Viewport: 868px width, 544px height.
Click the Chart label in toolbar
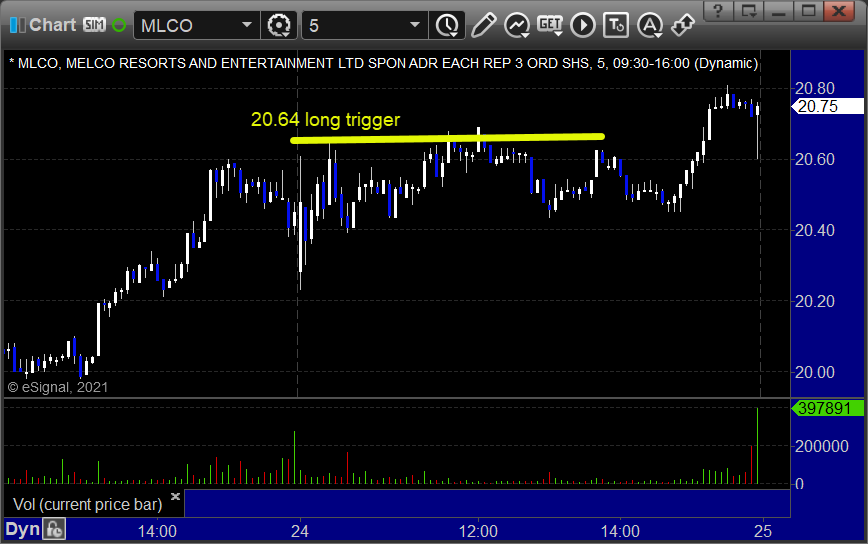(x=53, y=25)
